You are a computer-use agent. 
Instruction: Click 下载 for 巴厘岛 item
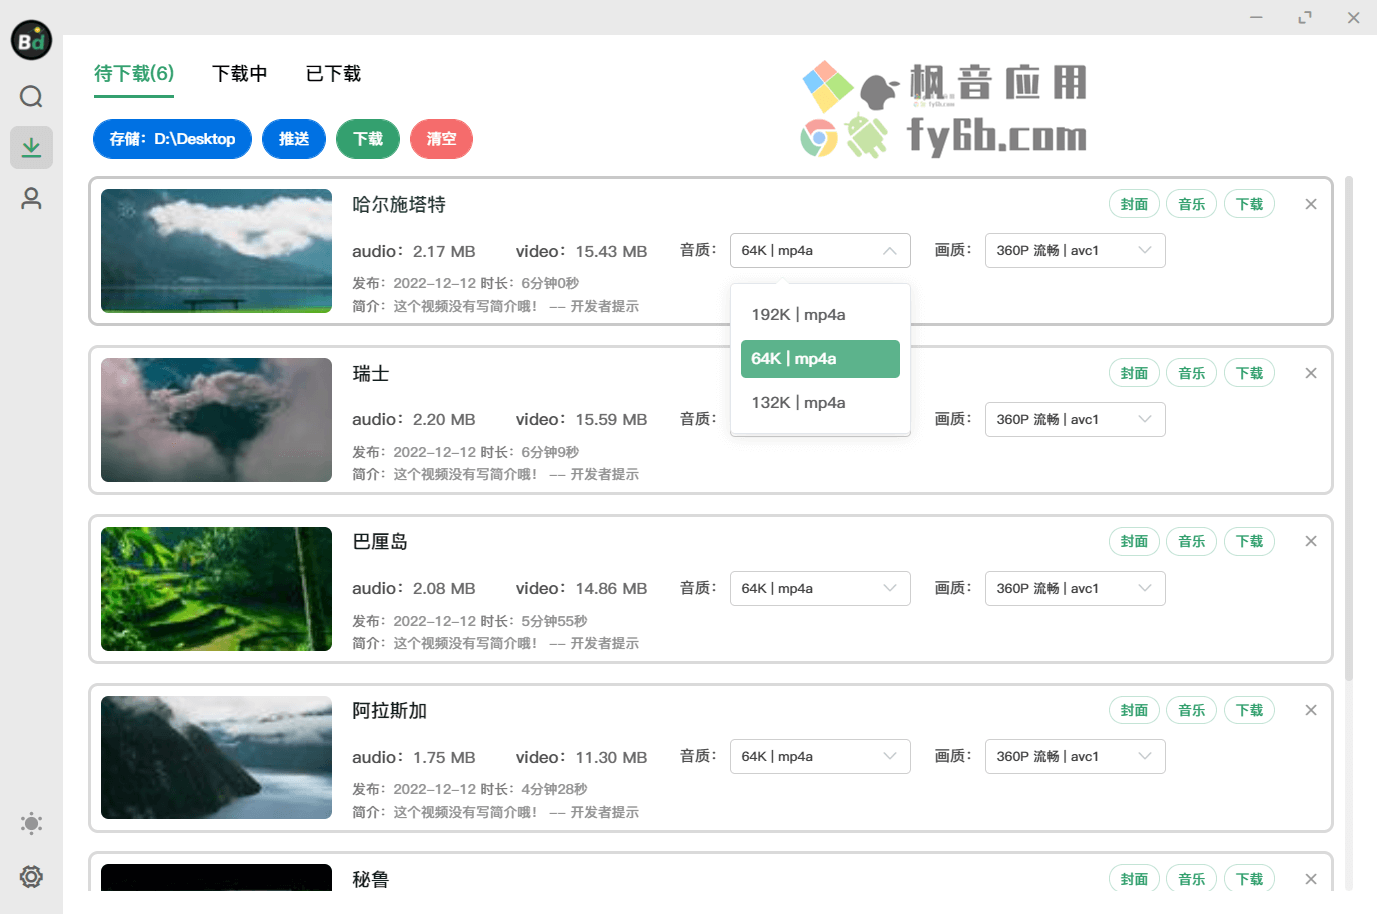tap(1249, 541)
